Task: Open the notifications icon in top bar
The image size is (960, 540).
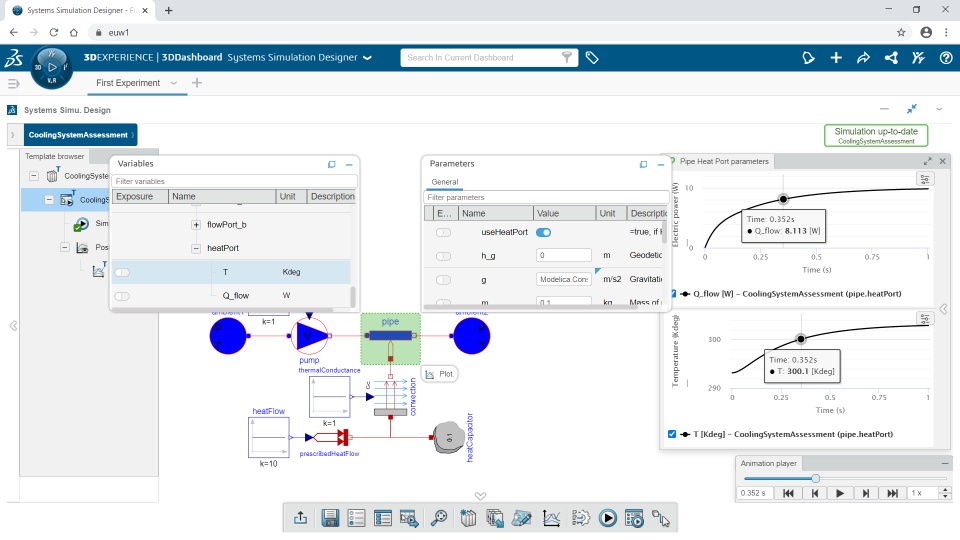Action: click(x=808, y=58)
